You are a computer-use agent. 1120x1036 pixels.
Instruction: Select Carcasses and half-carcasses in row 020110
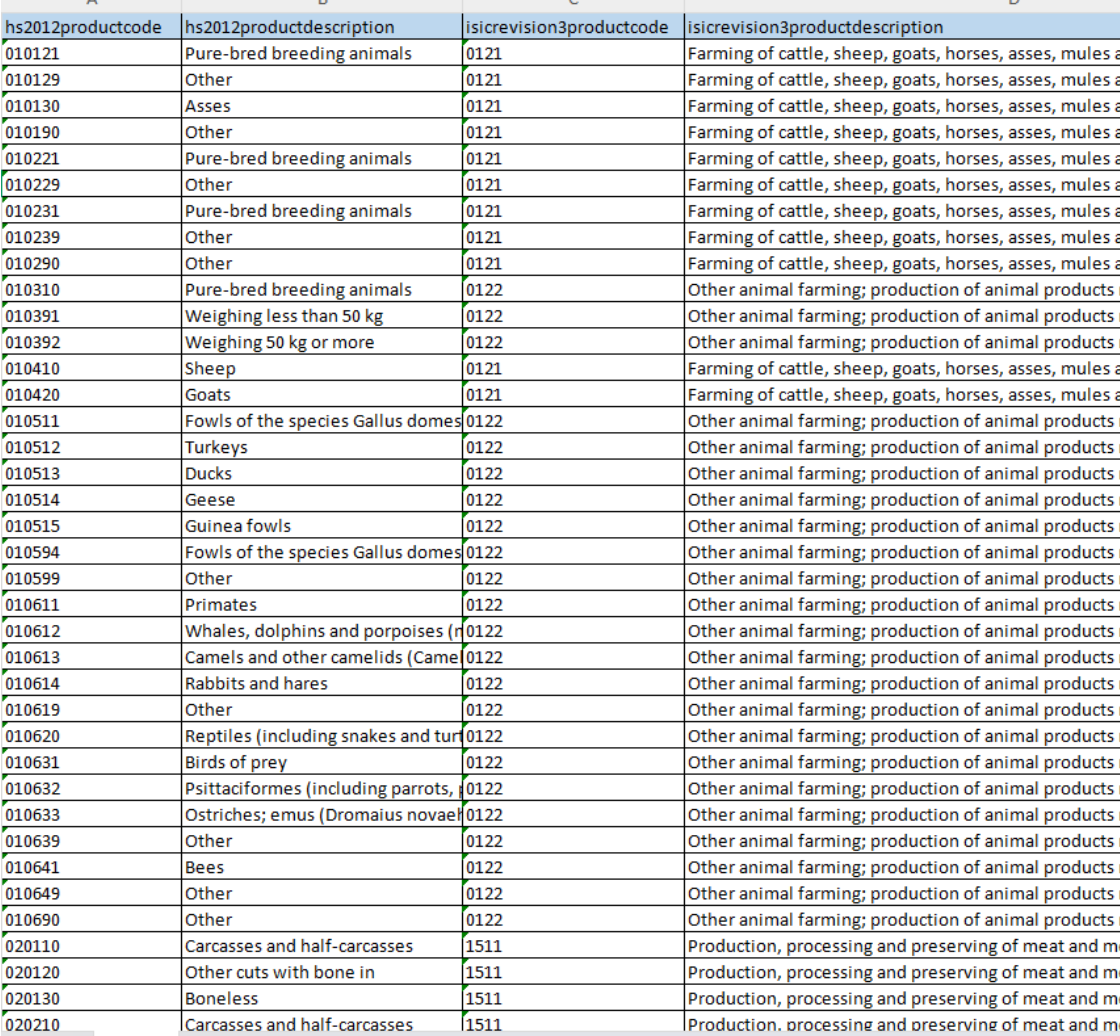pos(322,947)
